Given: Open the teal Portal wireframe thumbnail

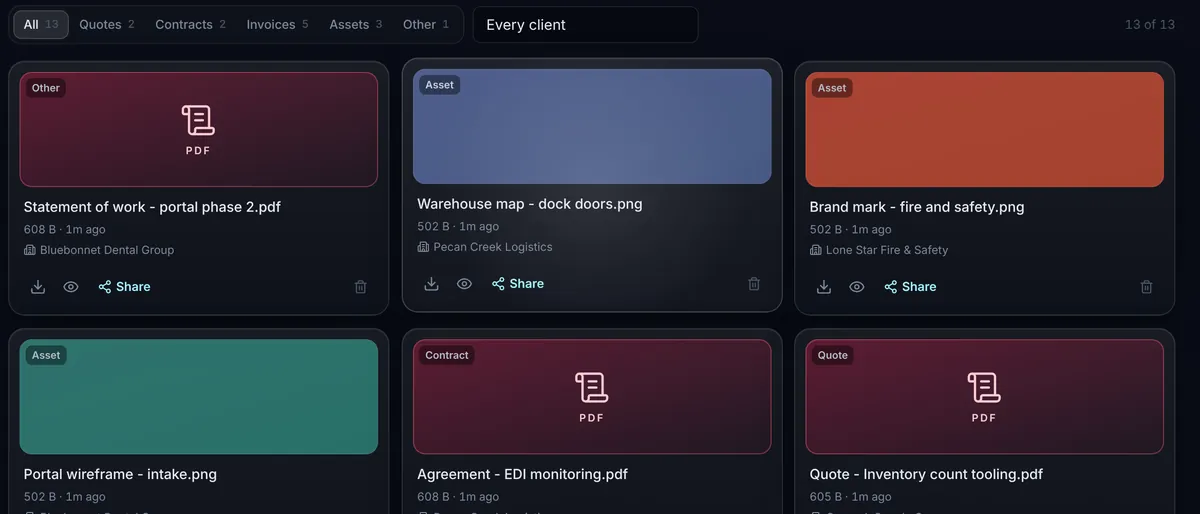Looking at the screenshot, I should 199,397.
